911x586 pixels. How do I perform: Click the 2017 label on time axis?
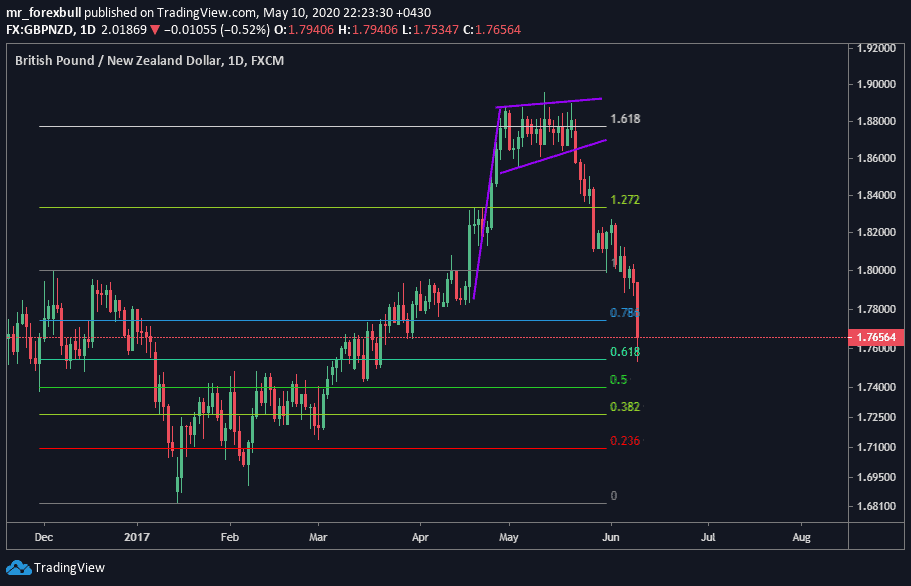tap(134, 535)
